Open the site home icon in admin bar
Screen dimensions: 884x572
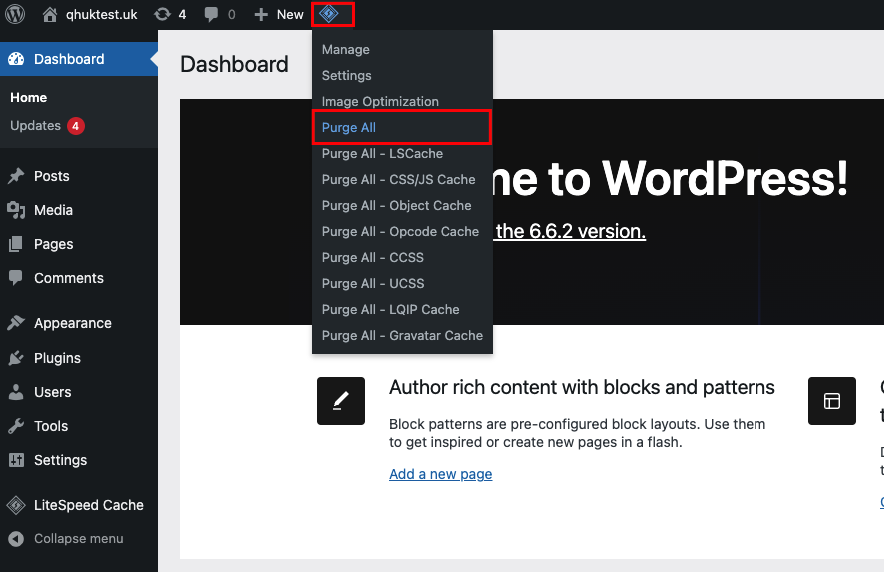pyautogui.click(x=50, y=14)
